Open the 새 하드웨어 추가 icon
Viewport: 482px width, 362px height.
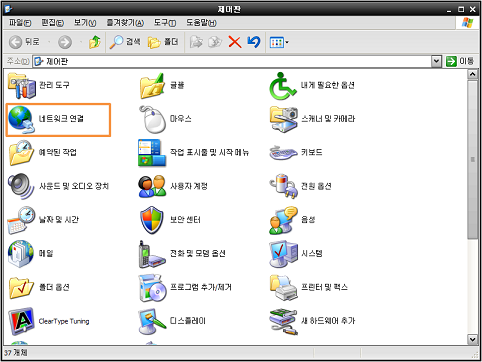283,321
